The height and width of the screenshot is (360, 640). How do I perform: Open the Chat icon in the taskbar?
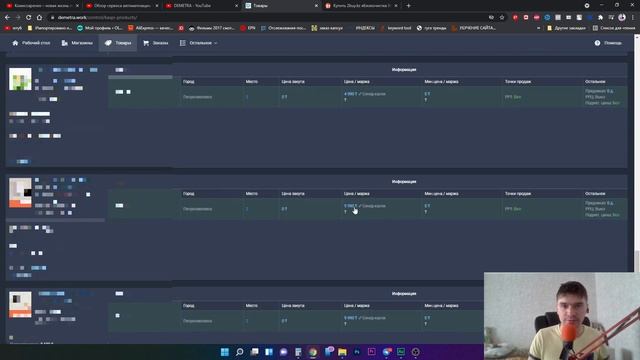[283, 352]
